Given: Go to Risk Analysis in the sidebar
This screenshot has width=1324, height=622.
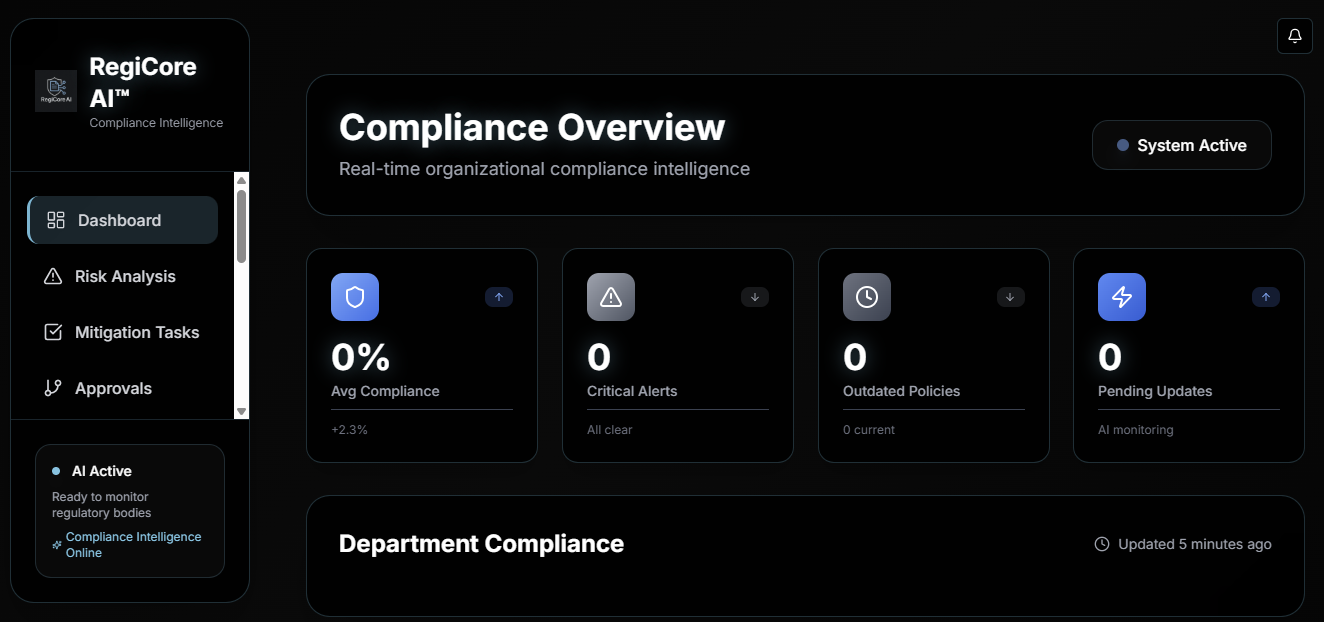Looking at the screenshot, I should tap(122, 276).
